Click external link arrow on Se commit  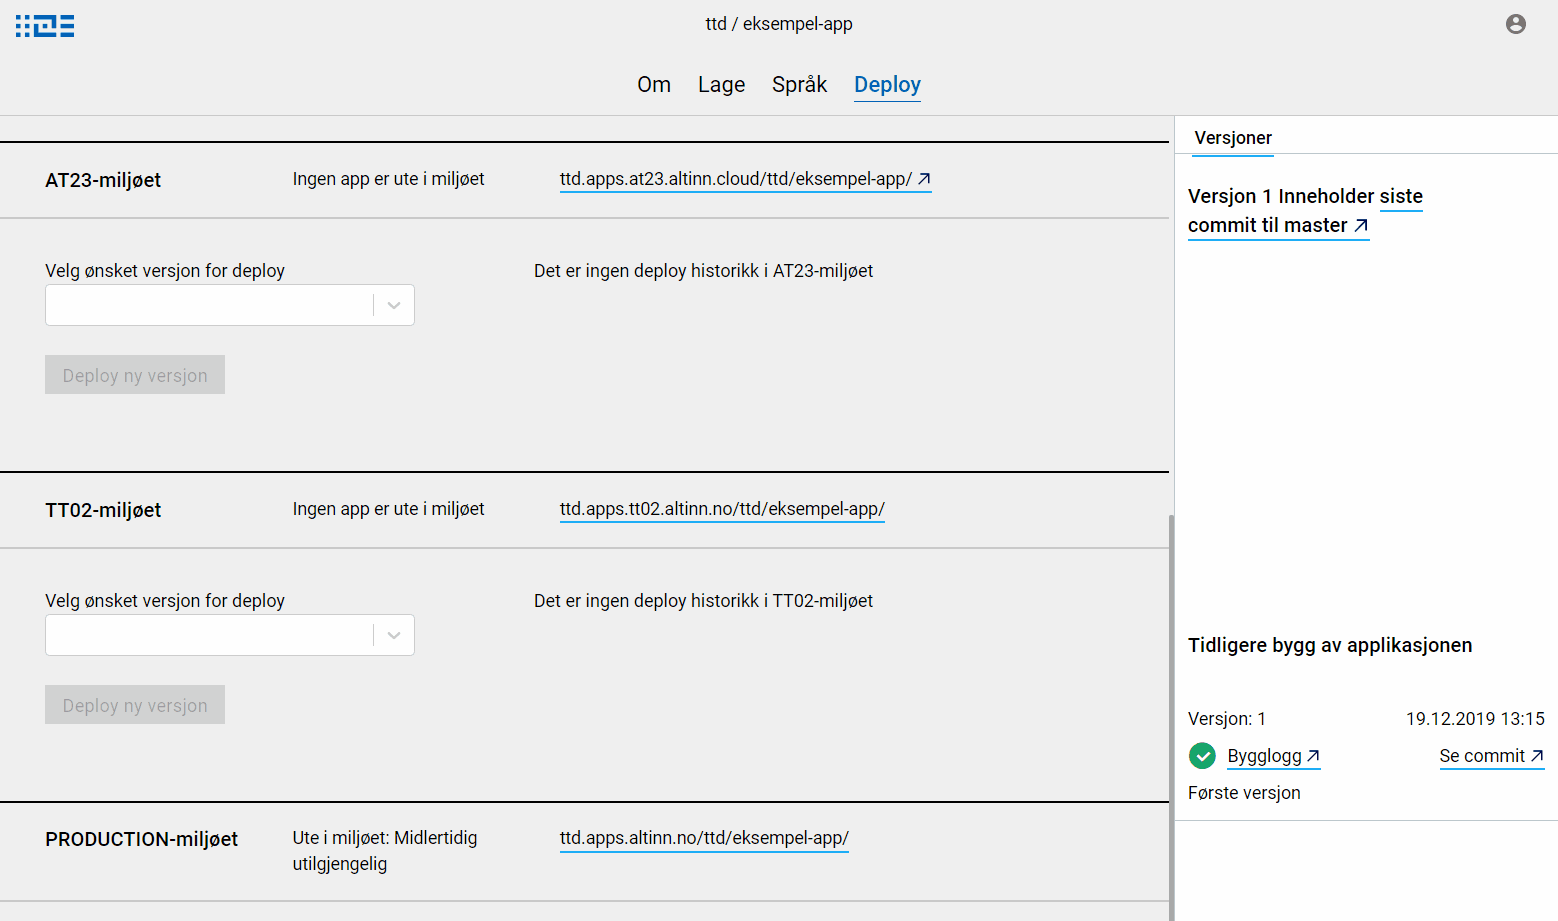pyautogui.click(x=1537, y=754)
